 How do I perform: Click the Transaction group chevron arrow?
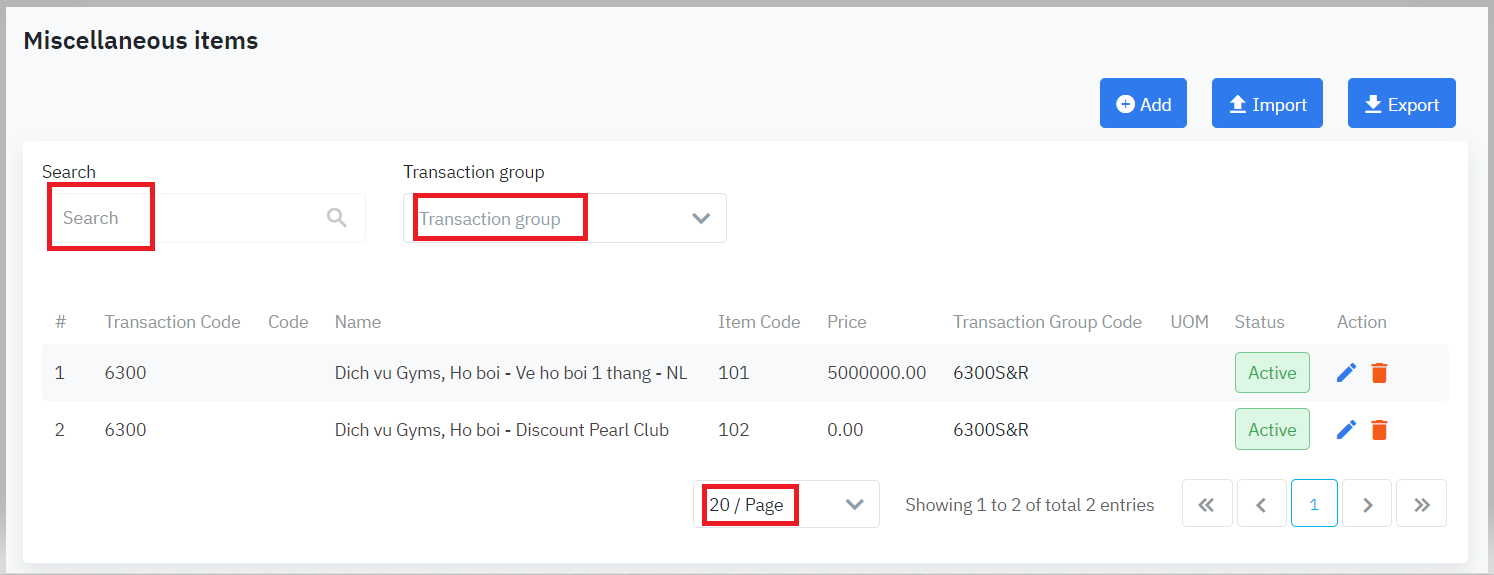[x=701, y=218]
